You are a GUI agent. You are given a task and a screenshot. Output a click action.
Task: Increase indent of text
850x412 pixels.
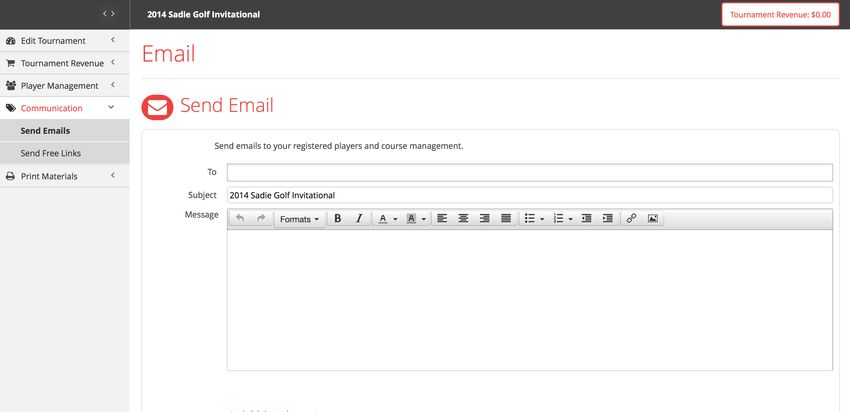[608, 218]
